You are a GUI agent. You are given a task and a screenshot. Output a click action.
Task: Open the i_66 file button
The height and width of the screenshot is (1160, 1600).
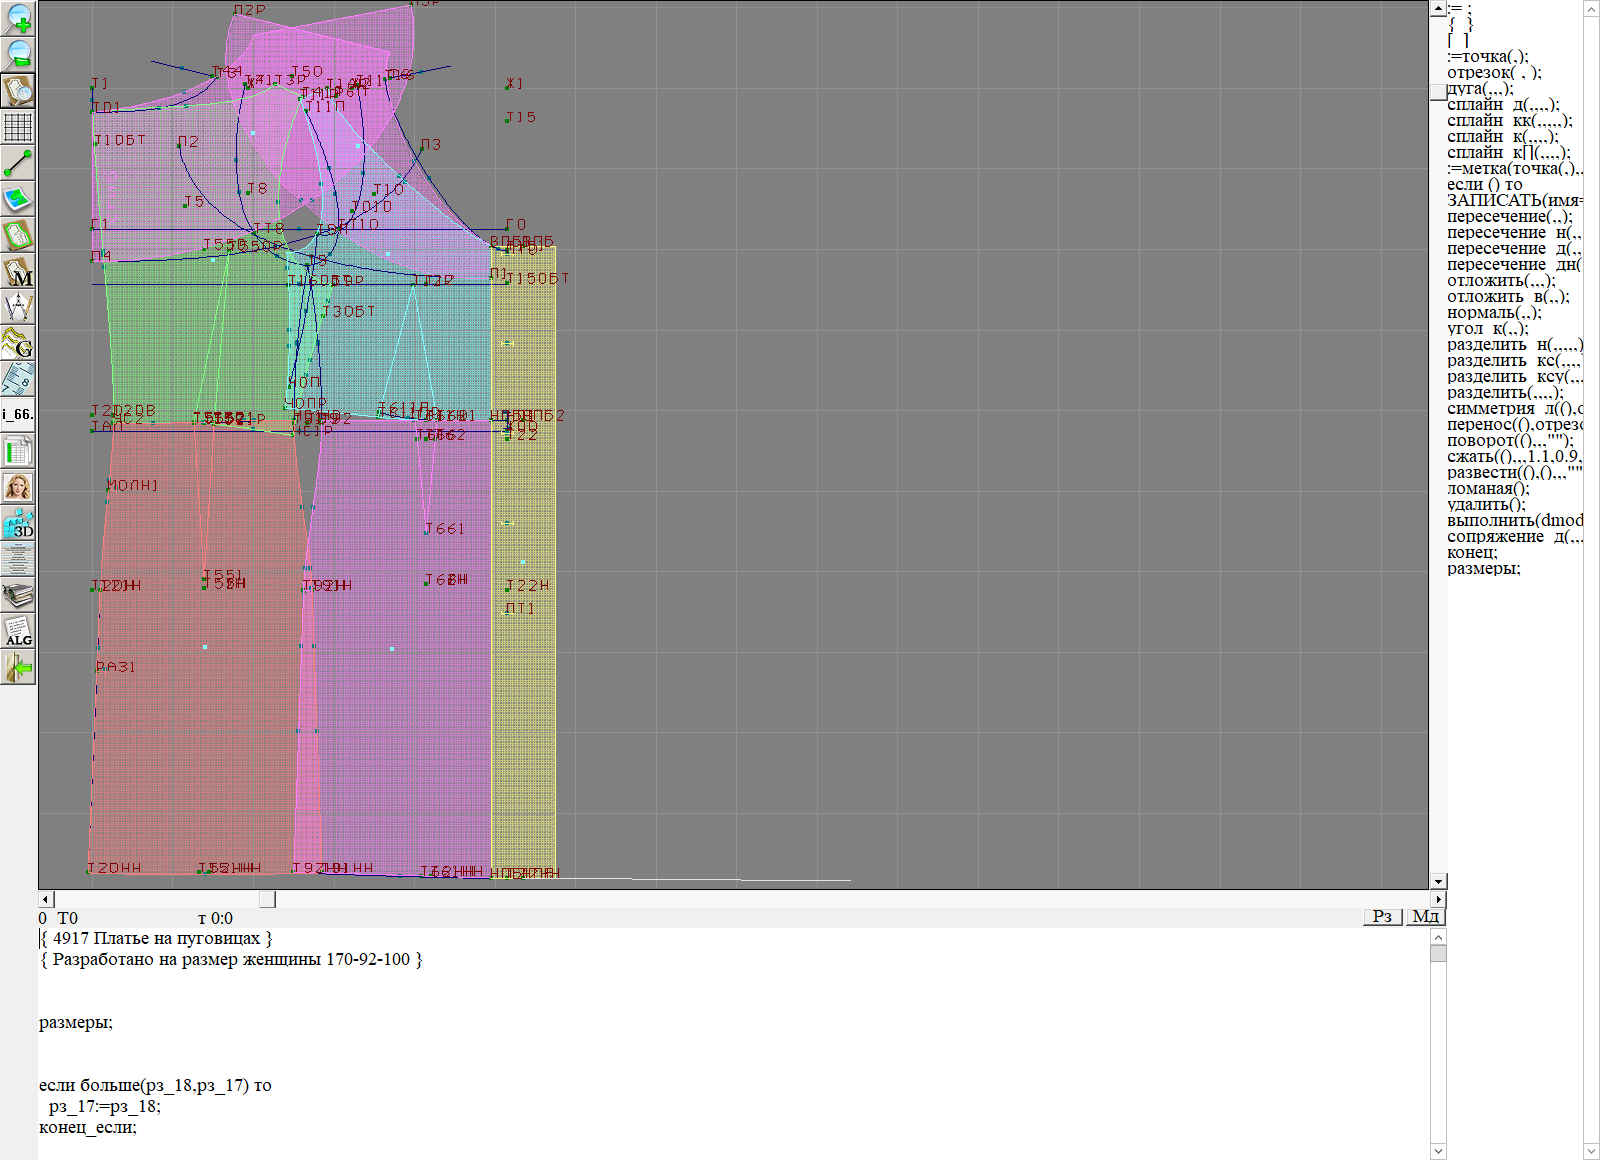[x=18, y=414]
